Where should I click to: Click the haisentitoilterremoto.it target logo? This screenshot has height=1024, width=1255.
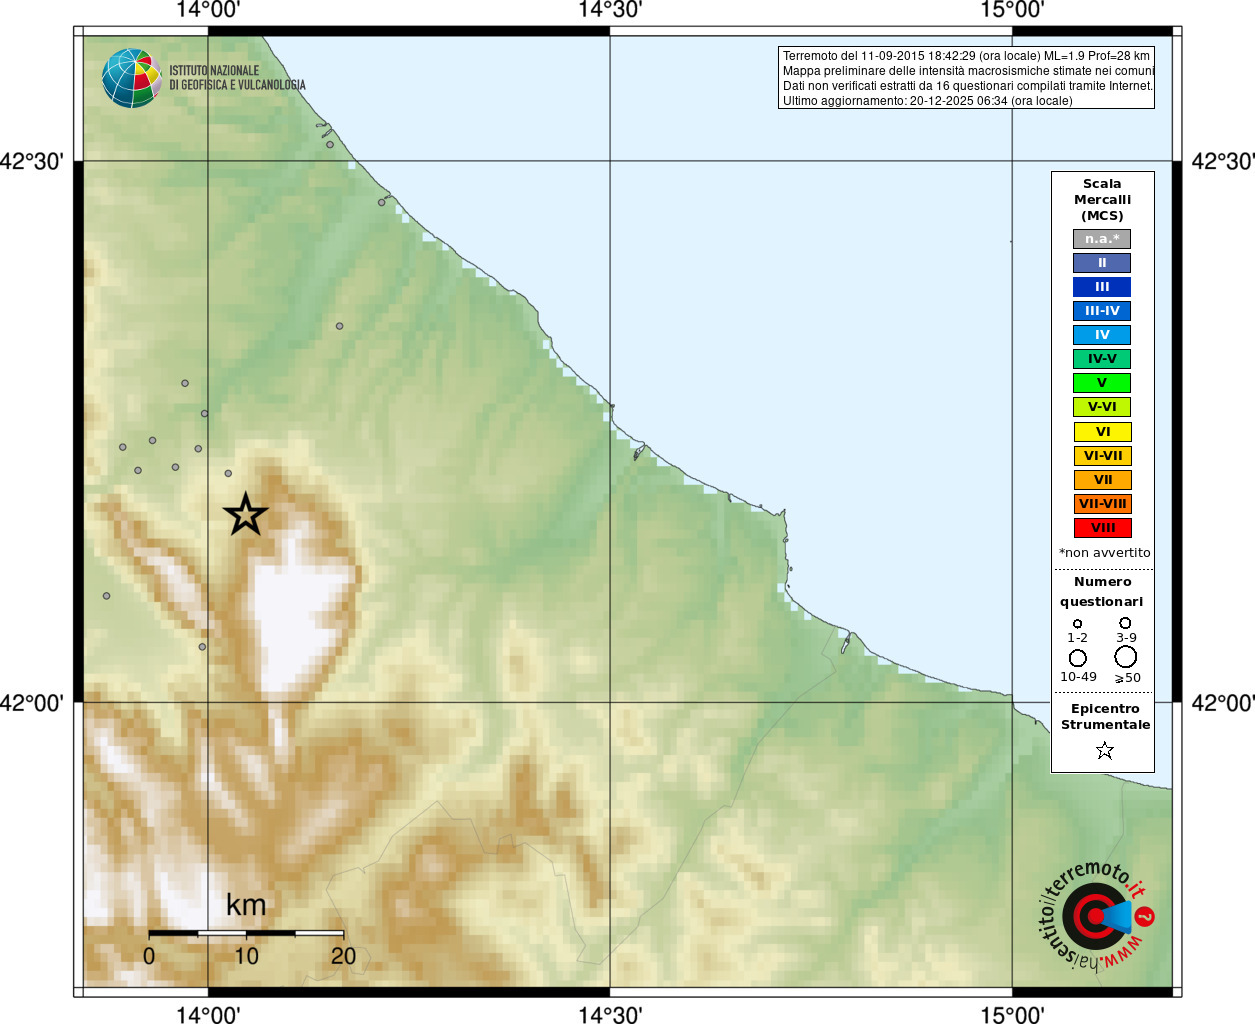point(1096,916)
